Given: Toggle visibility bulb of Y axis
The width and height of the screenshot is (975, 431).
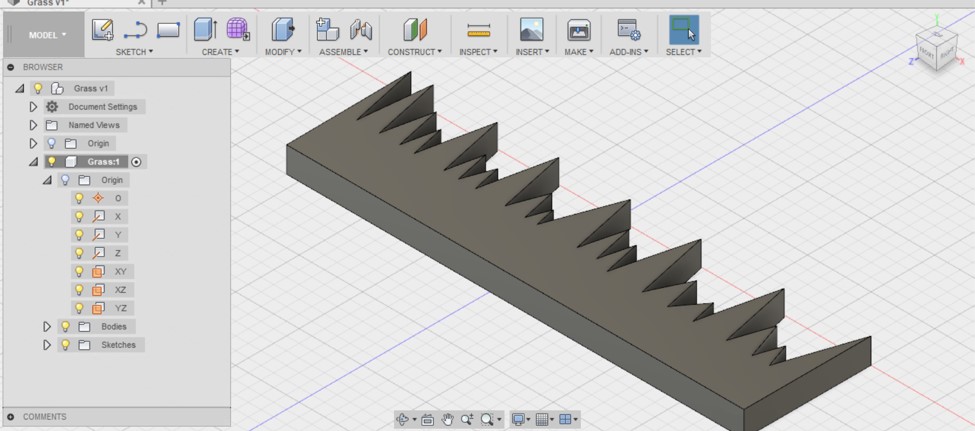Looking at the screenshot, I should coord(79,235).
